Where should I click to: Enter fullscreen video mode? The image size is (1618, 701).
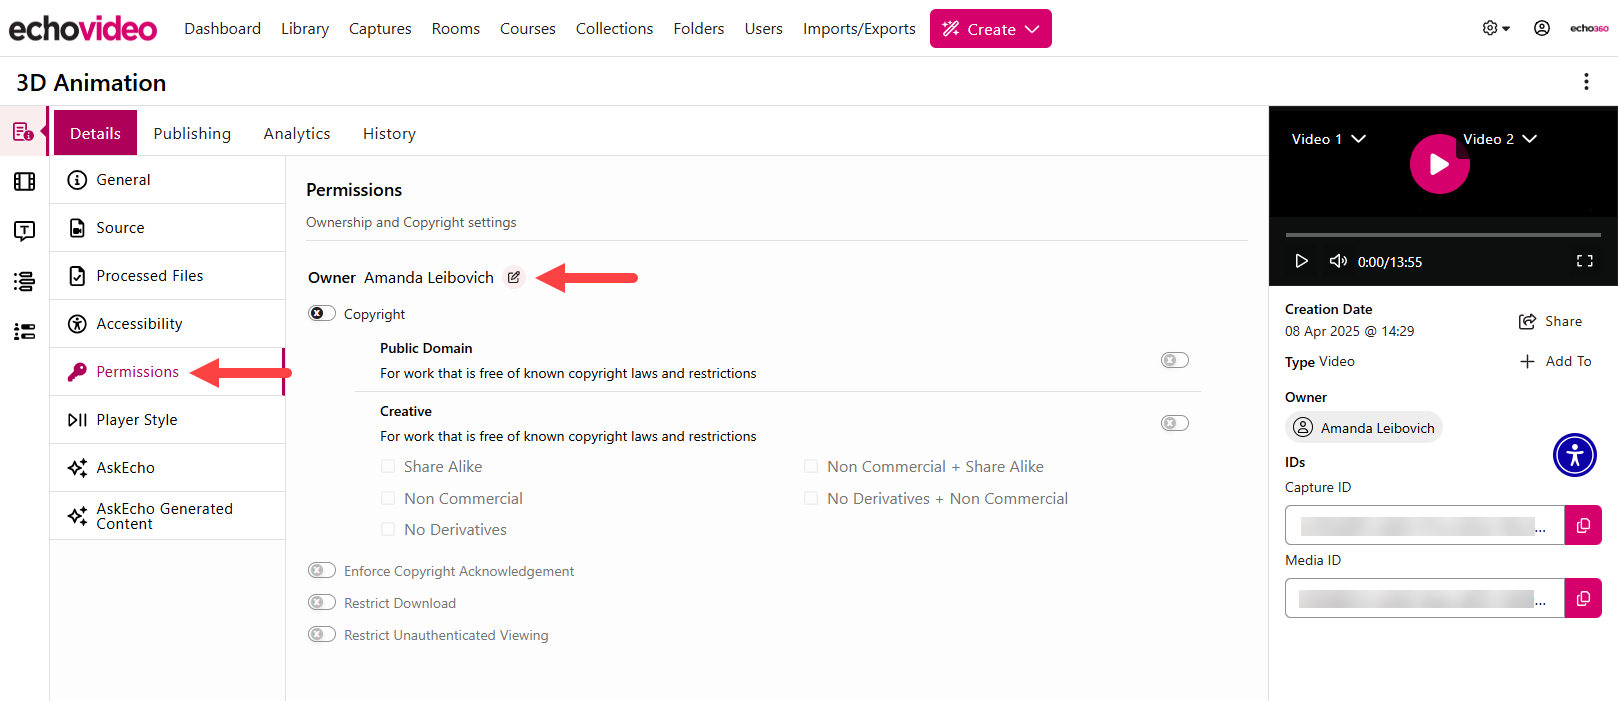point(1585,261)
